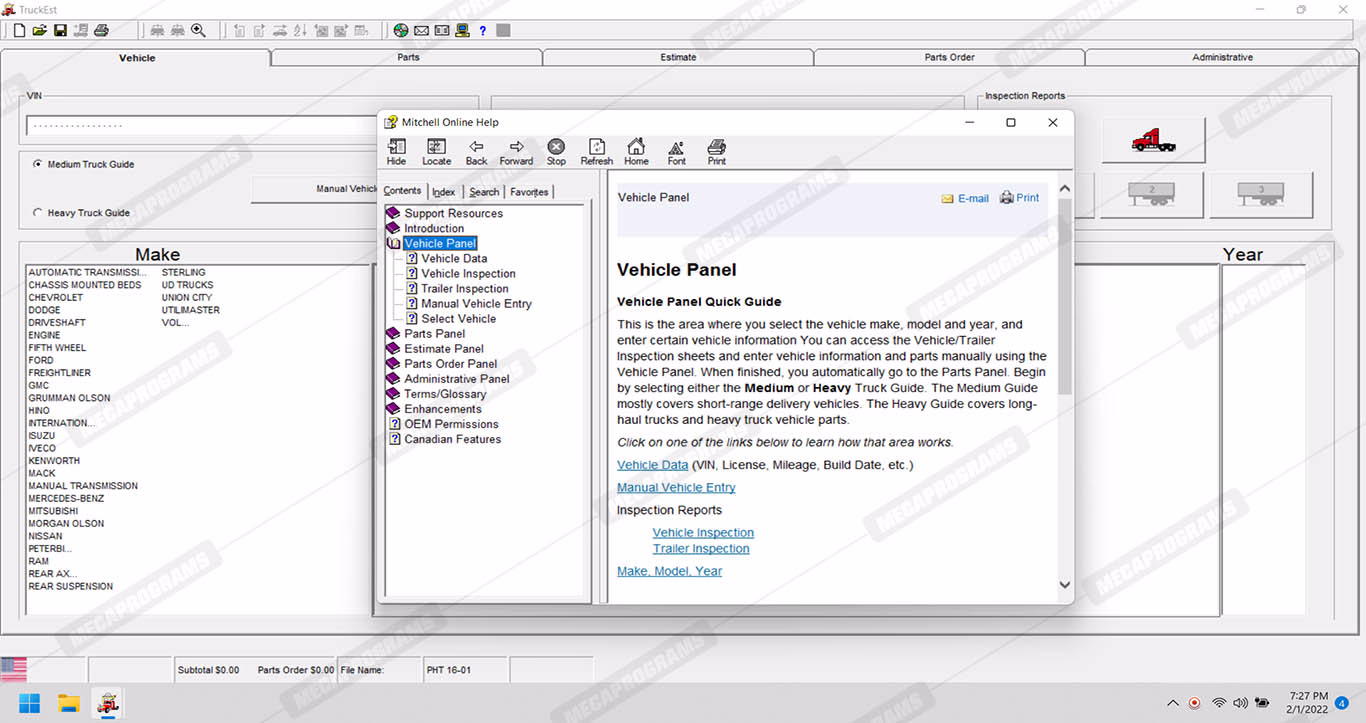This screenshot has height=723, width=1366.
Task: Open the Contents tab in help
Action: [402, 191]
